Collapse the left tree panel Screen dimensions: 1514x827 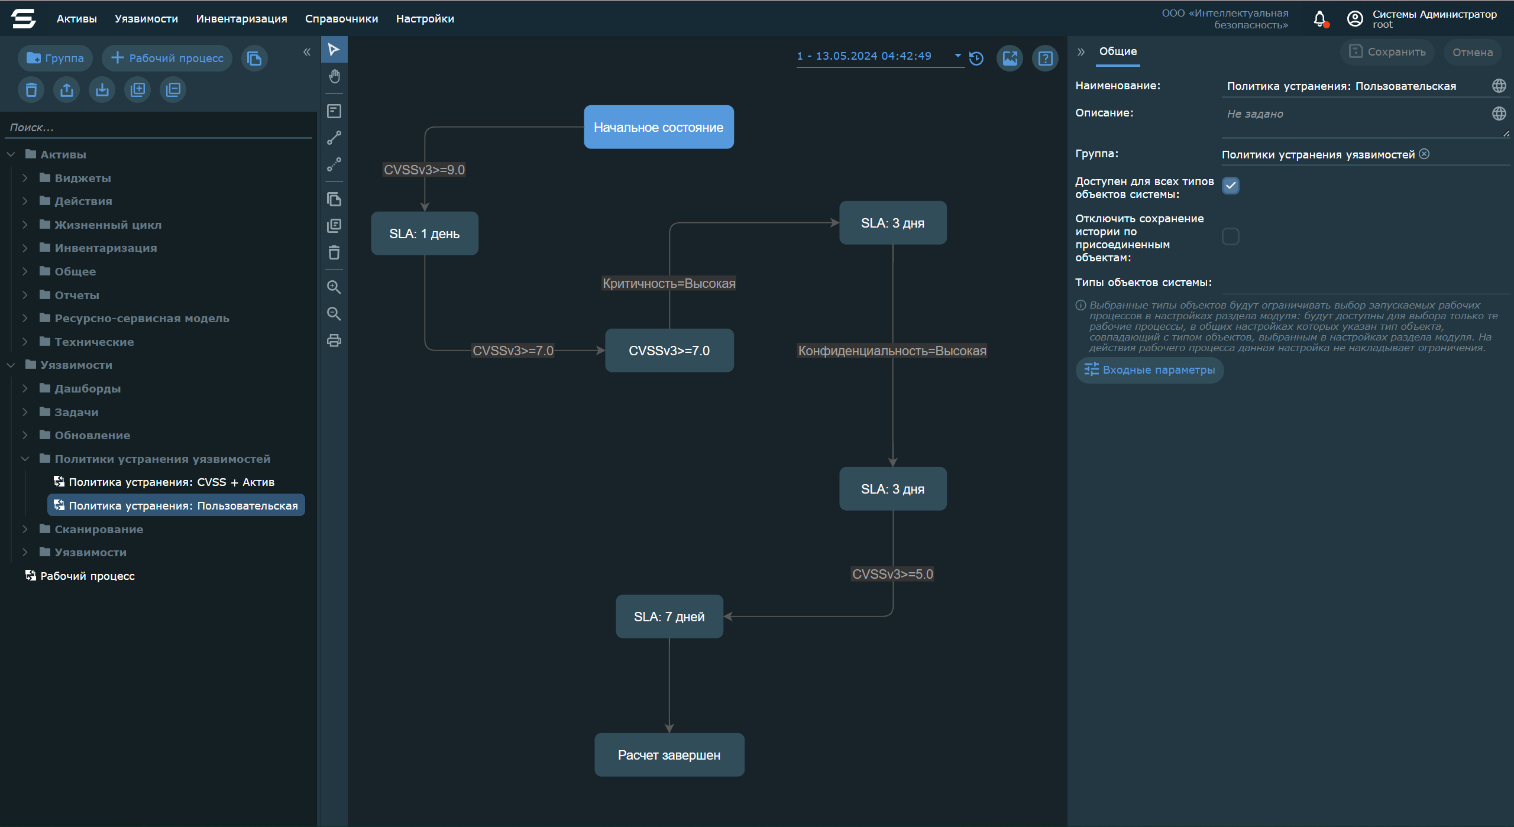[x=307, y=52]
